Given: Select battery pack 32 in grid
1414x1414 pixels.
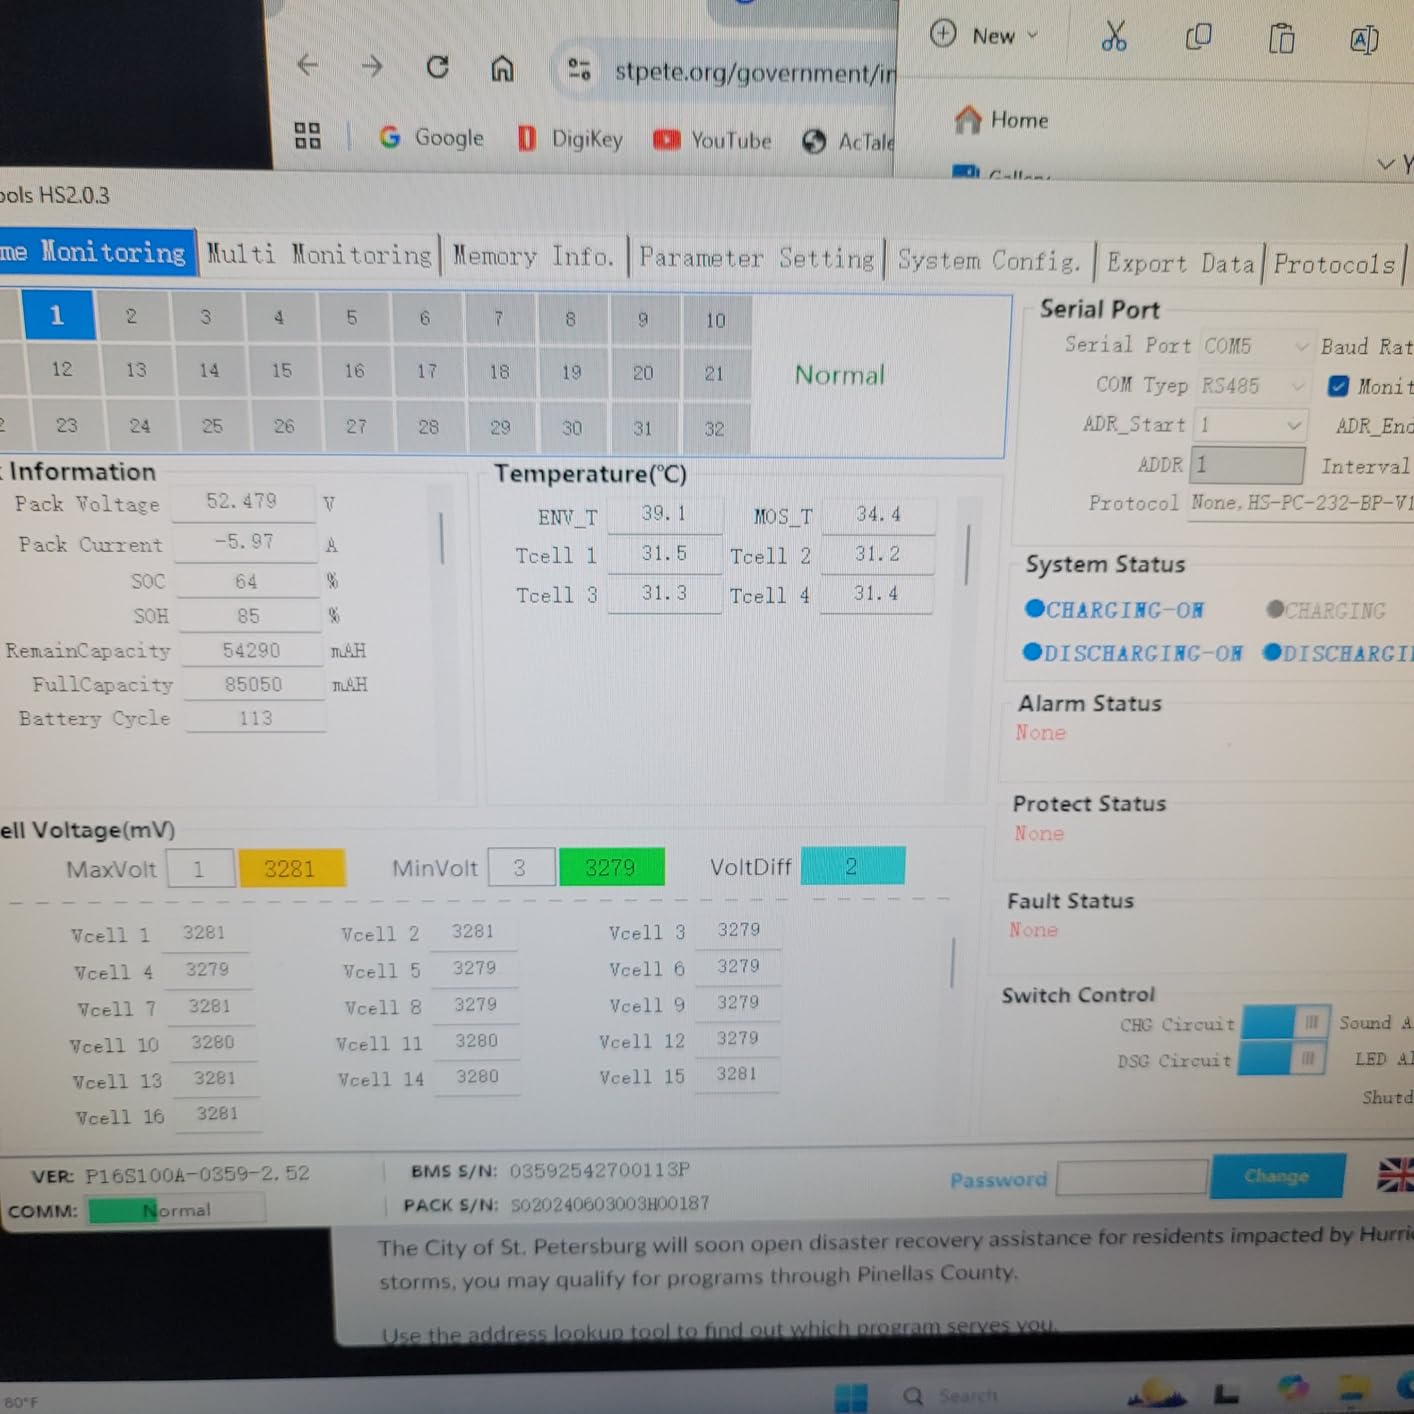Looking at the screenshot, I should [714, 428].
